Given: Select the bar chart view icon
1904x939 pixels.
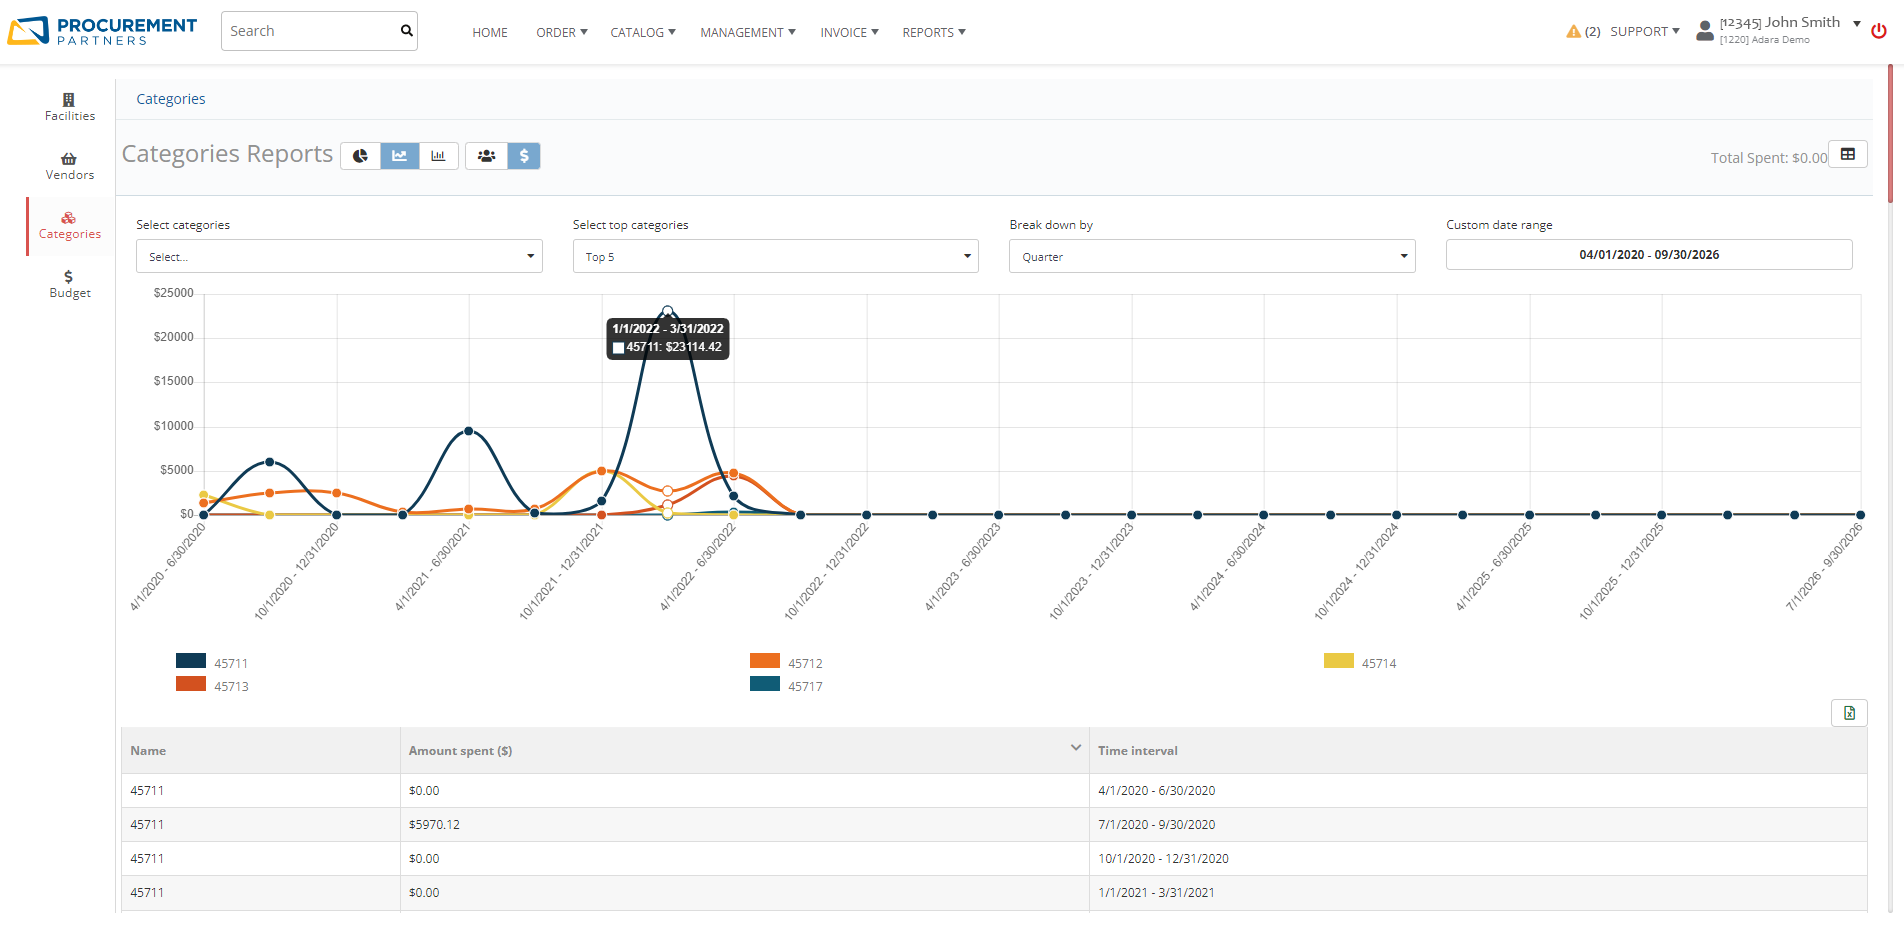Looking at the screenshot, I should click(x=438, y=155).
